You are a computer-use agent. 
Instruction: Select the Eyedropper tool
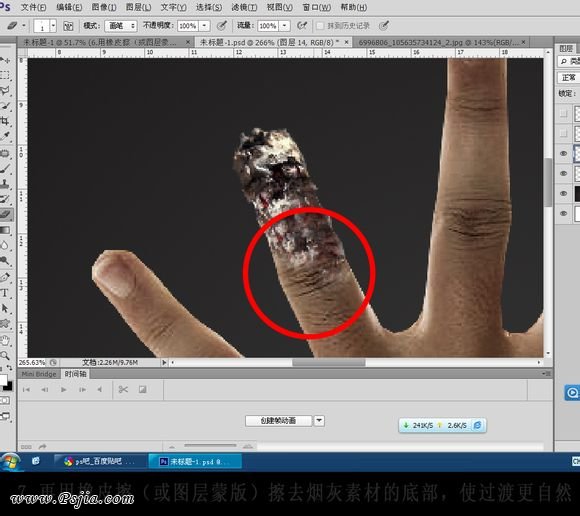point(5,136)
